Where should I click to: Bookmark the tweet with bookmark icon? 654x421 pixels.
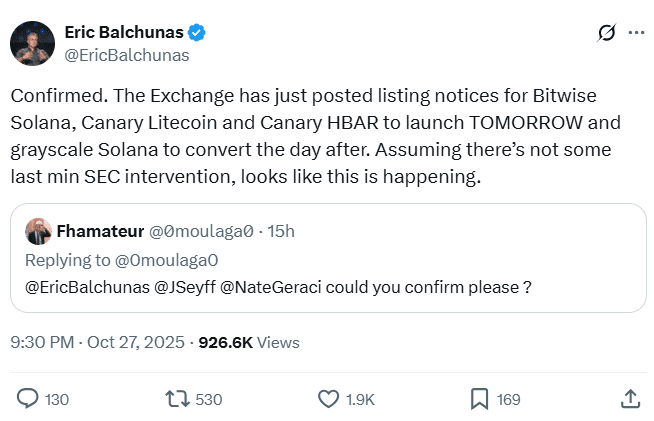[x=479, y=399]
